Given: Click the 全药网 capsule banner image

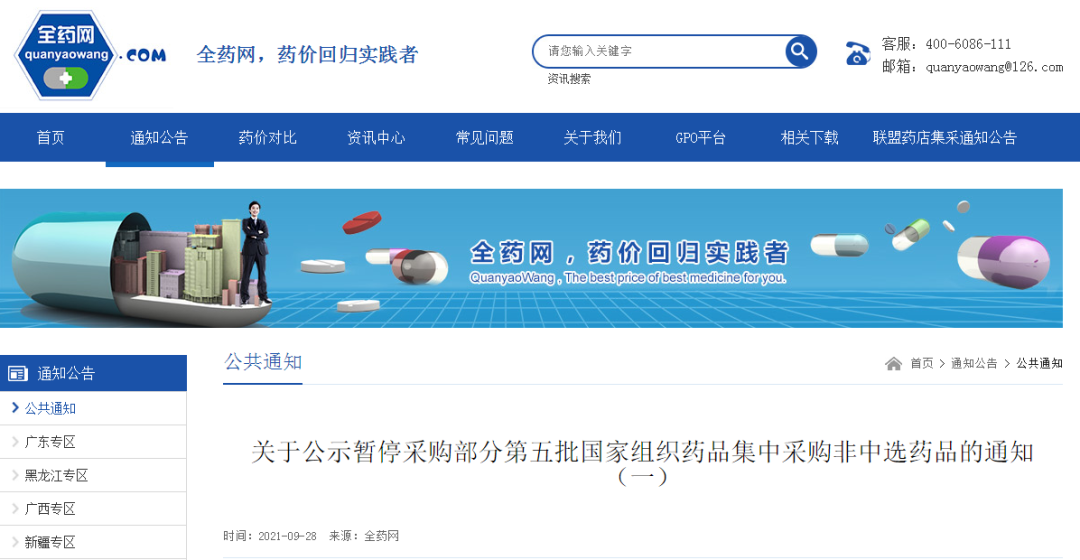Looking at the screenshot, I should (531, 258).
